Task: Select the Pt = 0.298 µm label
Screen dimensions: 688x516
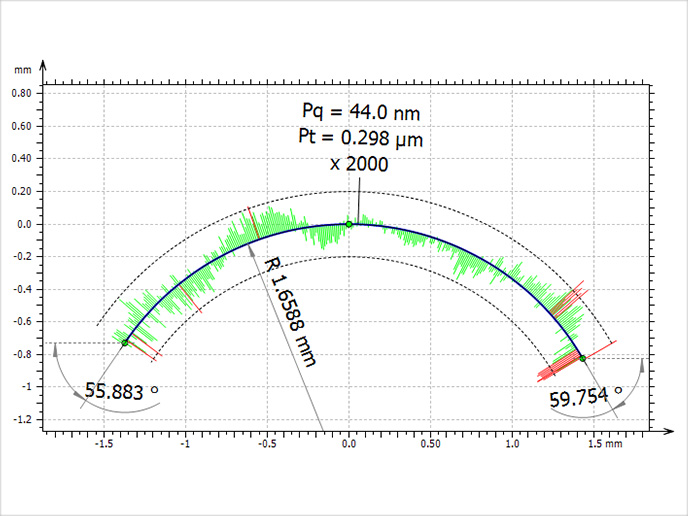Action: coord(360,138)
